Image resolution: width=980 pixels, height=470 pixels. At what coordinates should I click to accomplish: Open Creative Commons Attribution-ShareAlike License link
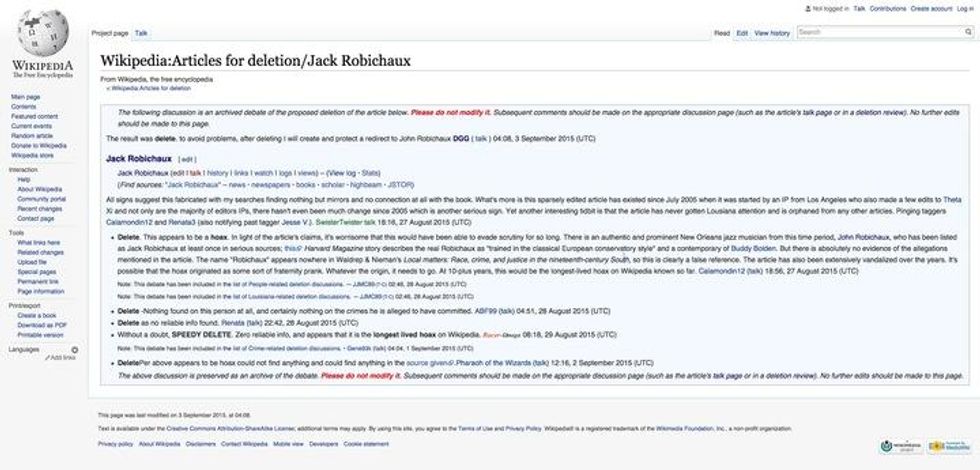point(230,429)
